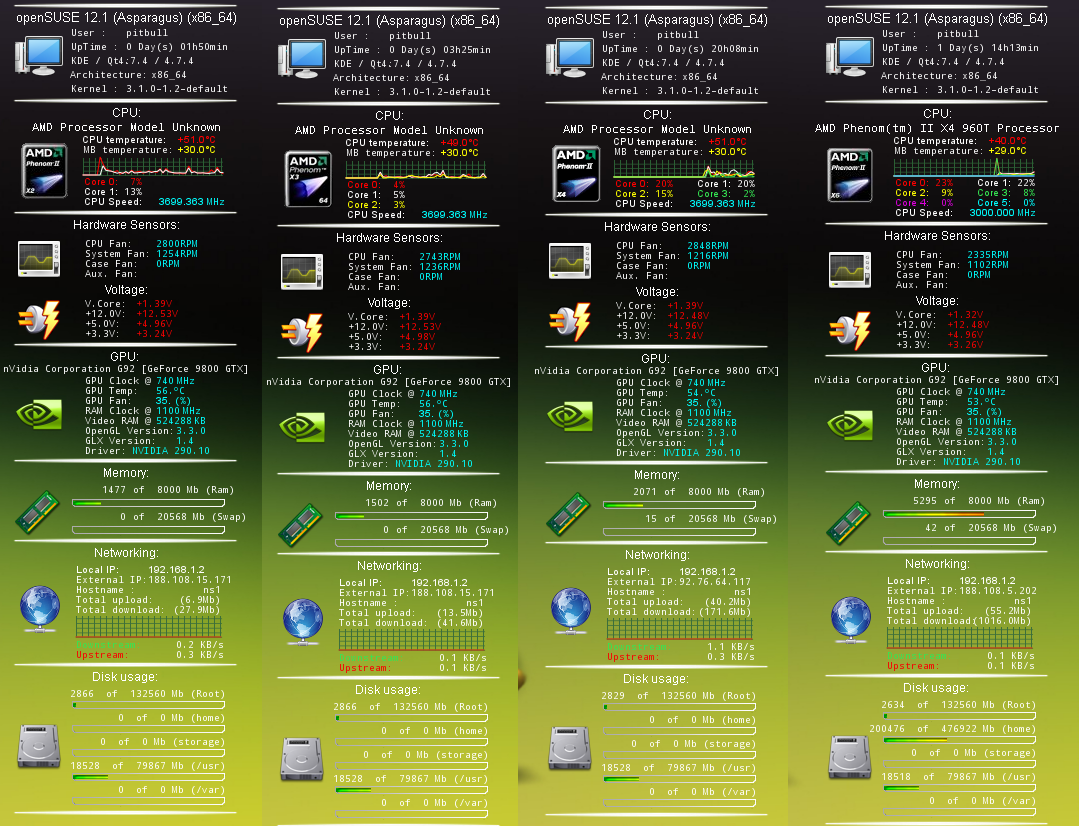Click voltage plug icon in 01h50min uptime panel
The image size is (1080, 826).
tap(39, 319)
